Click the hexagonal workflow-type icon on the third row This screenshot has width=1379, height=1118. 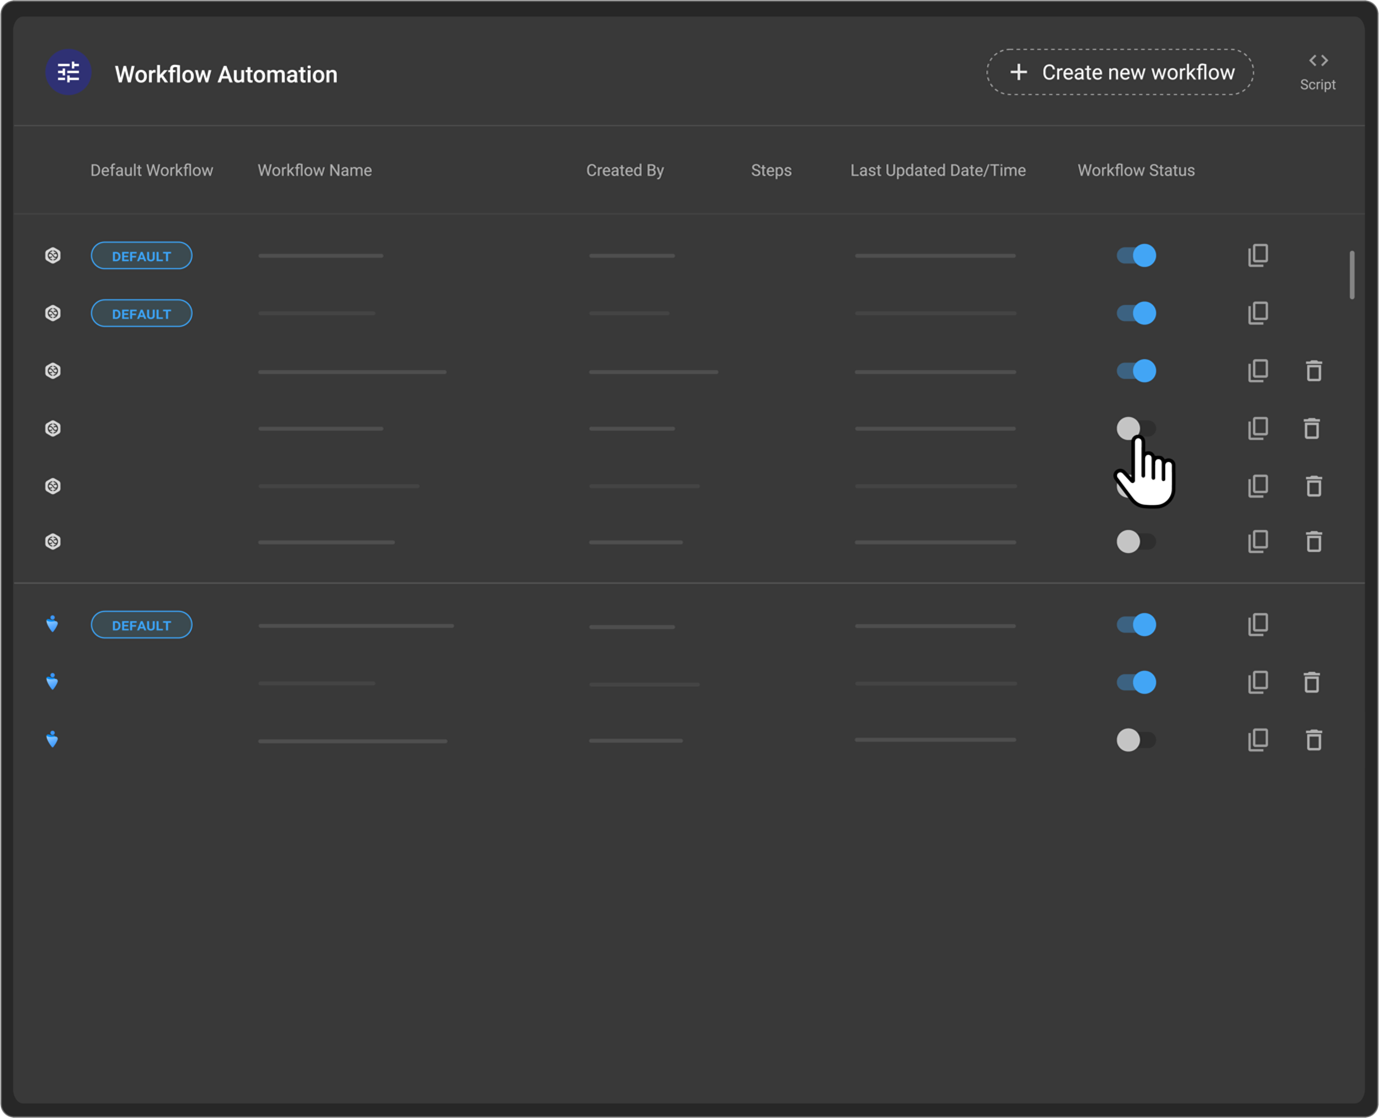pyautogui.click(x=51, y=371)
